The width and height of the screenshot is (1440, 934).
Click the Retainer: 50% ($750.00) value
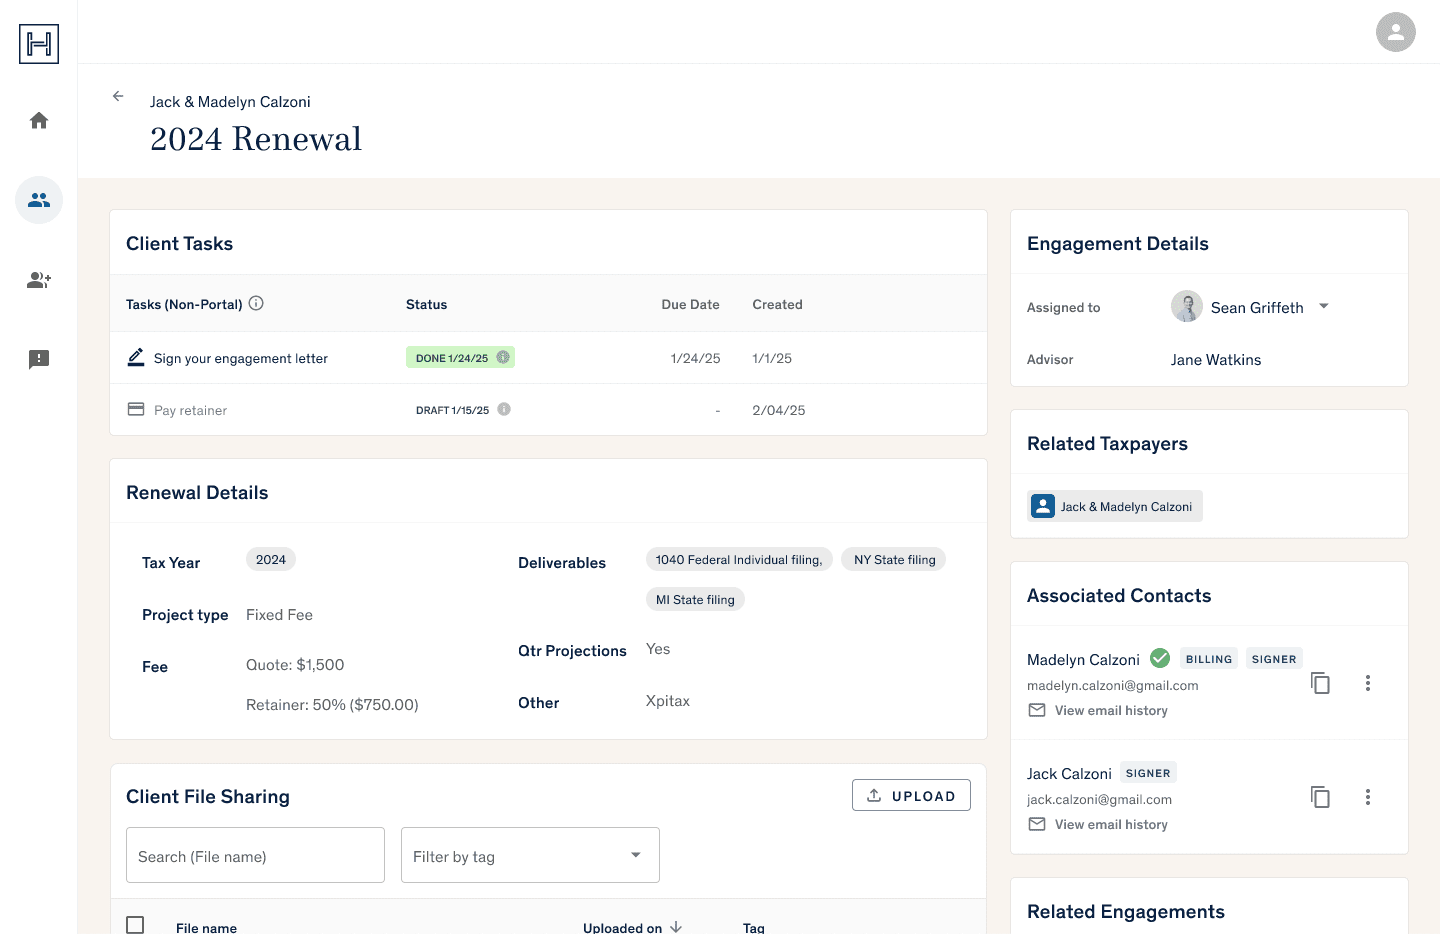(332, 704)
